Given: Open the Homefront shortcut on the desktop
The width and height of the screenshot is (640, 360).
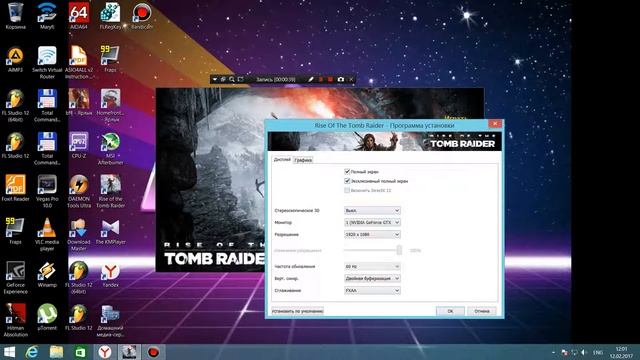Looking at the screenshot, I should click(111, 105).
